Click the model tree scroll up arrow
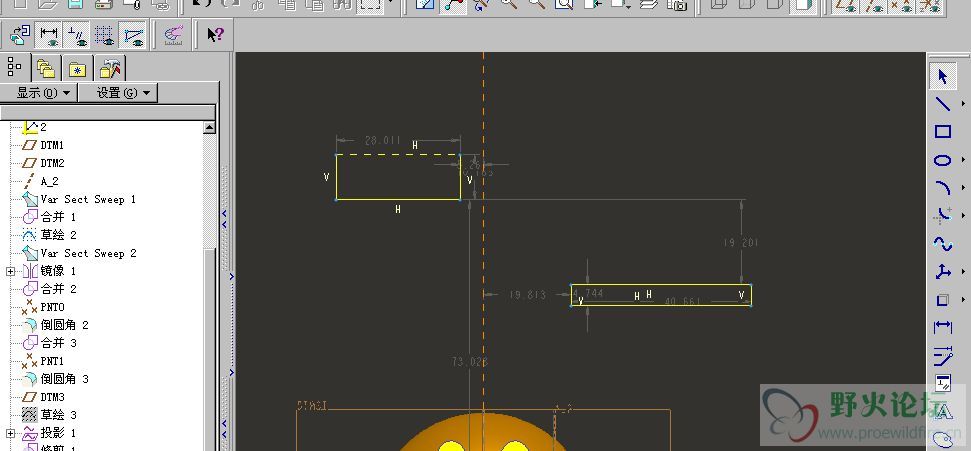This screenshot has width=971, height=451. (x=209, y=128)
